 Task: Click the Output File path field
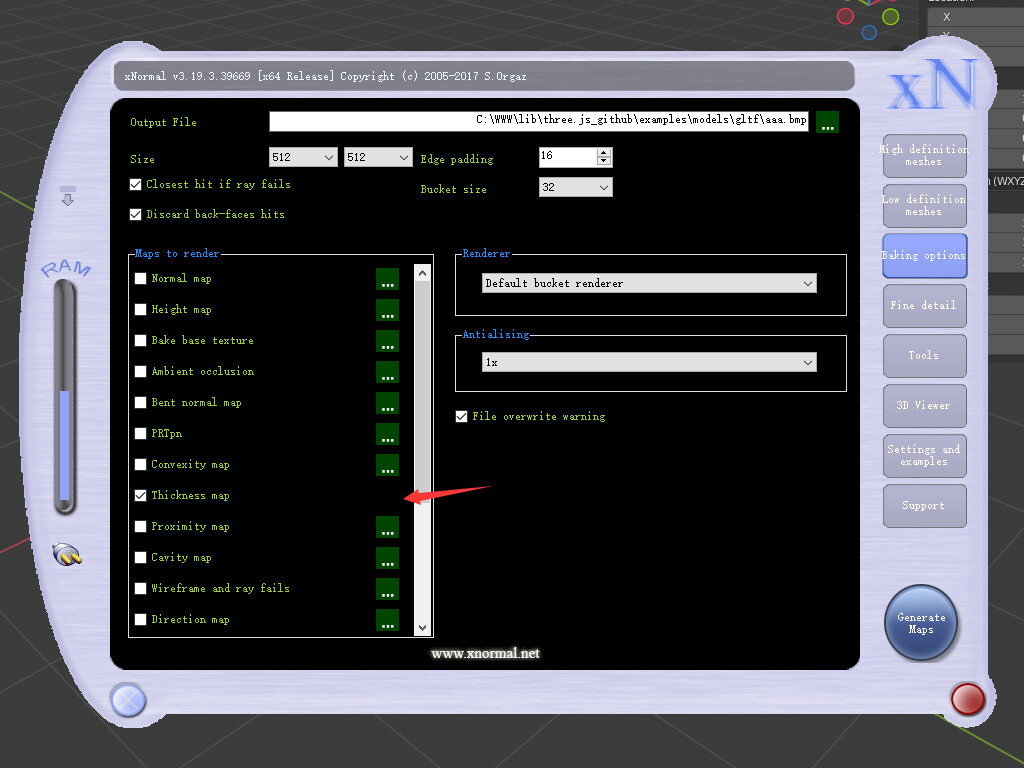539,121
